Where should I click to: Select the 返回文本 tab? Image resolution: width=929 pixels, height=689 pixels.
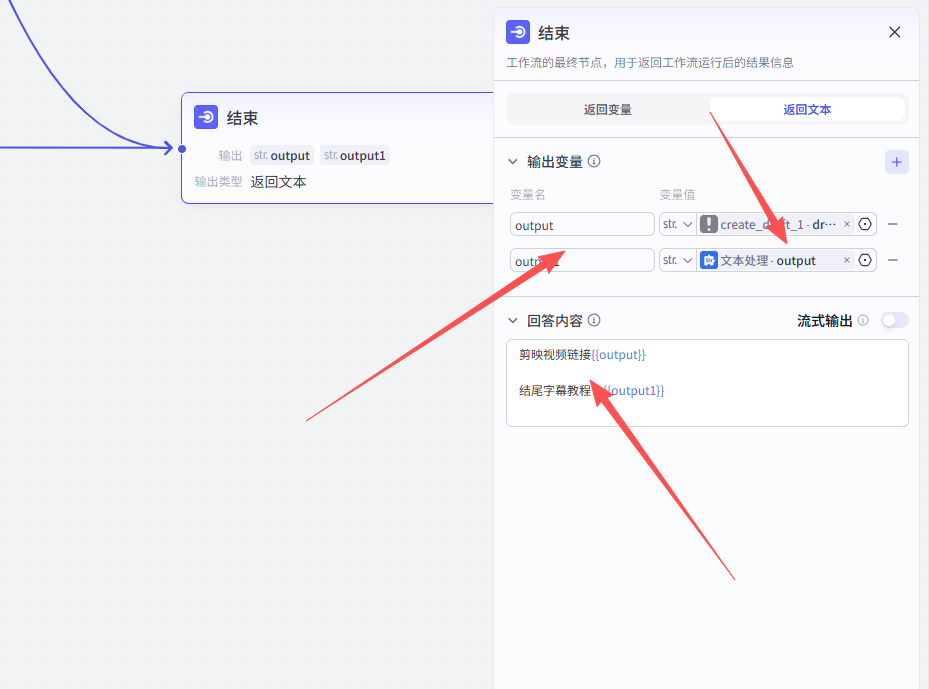pos(806,109)
